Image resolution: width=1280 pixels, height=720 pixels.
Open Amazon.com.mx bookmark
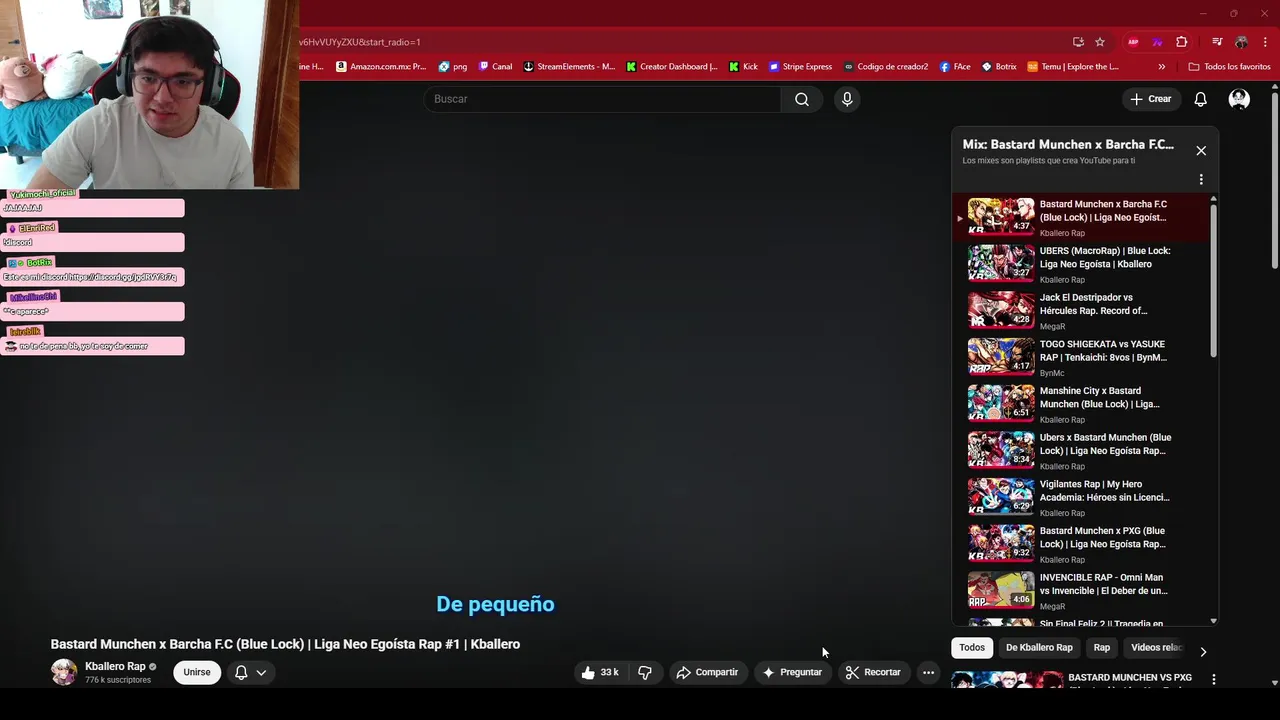click(381, 67)
